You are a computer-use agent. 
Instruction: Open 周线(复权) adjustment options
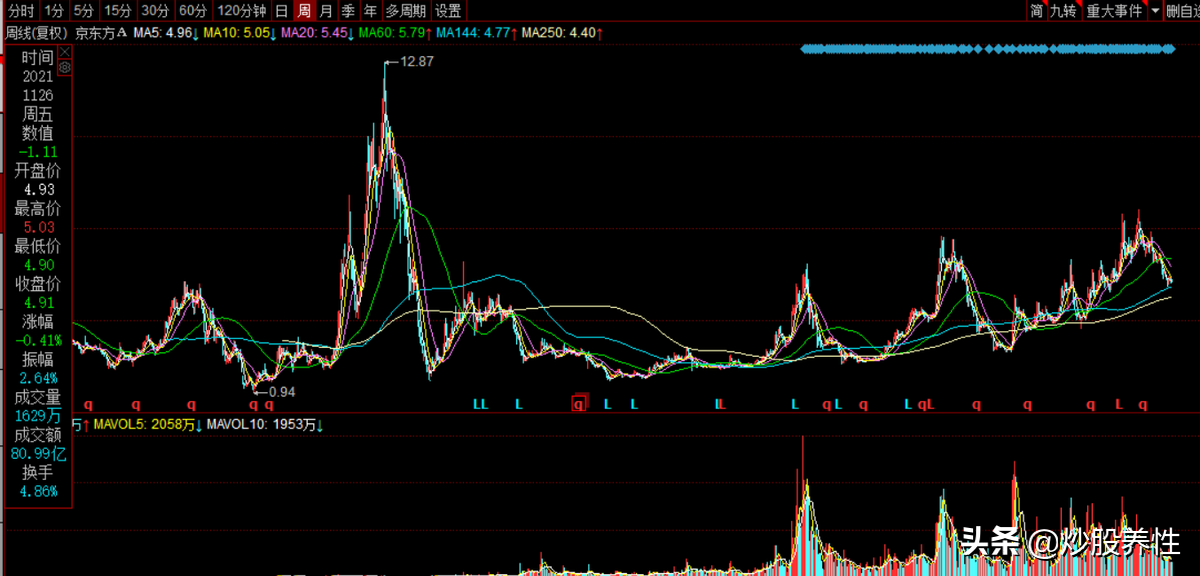coord(36,32)
